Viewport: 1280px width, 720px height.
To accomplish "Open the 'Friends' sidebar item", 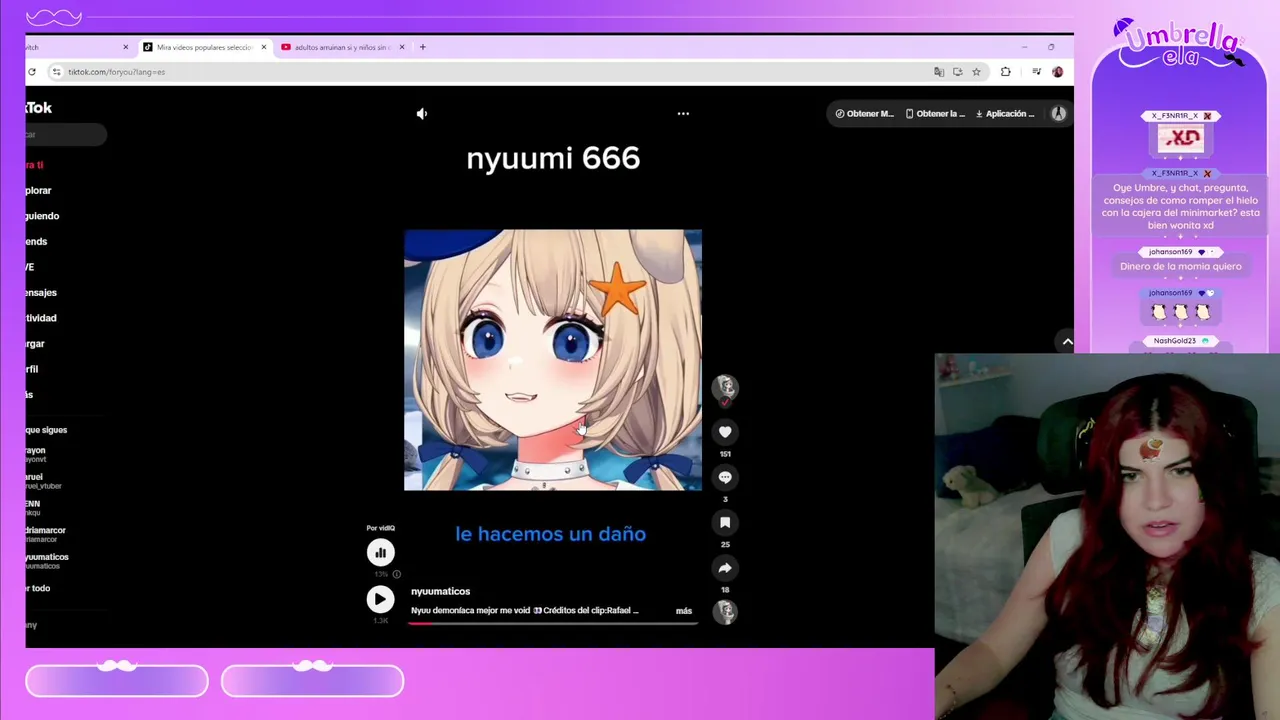I will tap(37, 242).
